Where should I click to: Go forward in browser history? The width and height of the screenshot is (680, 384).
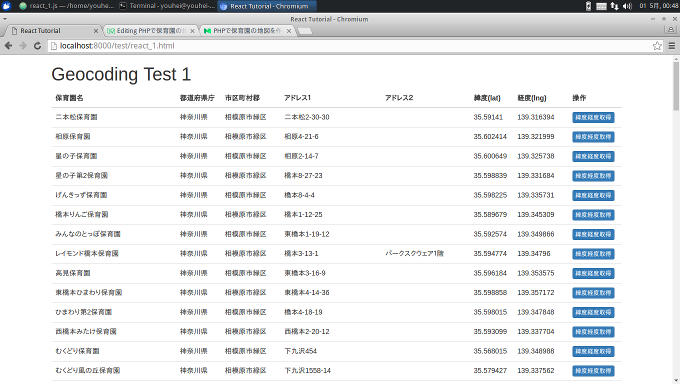pos(23,46)
